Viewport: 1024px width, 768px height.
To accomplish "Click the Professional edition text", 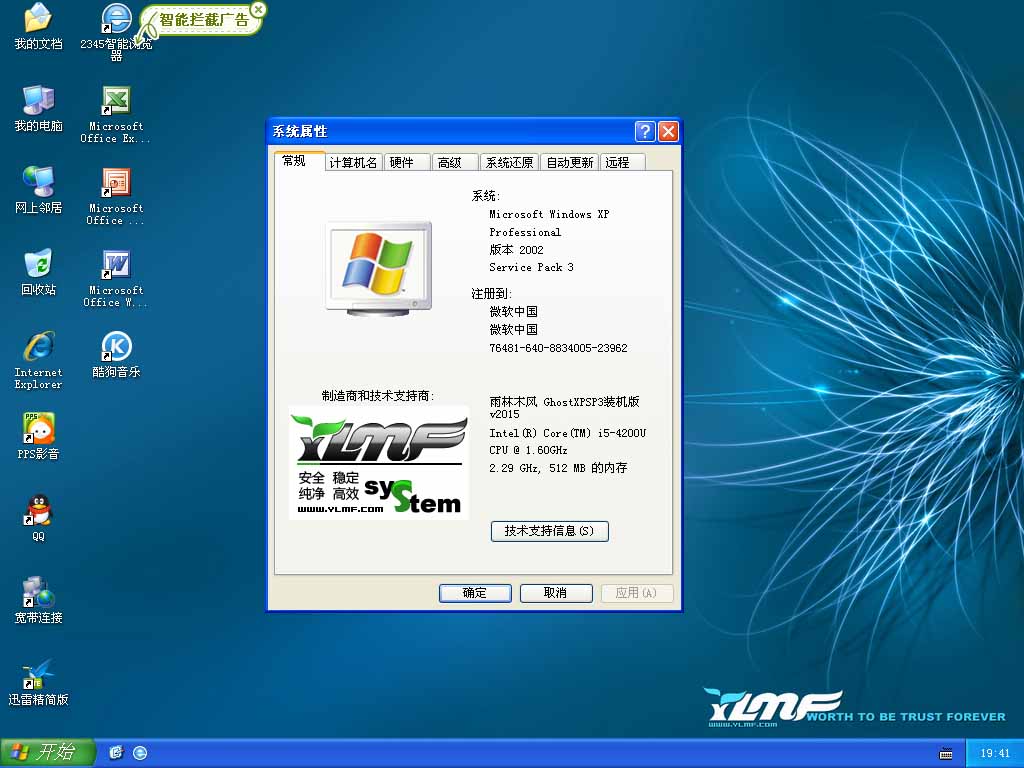I will pyautogui.click(x=525, y=232).
